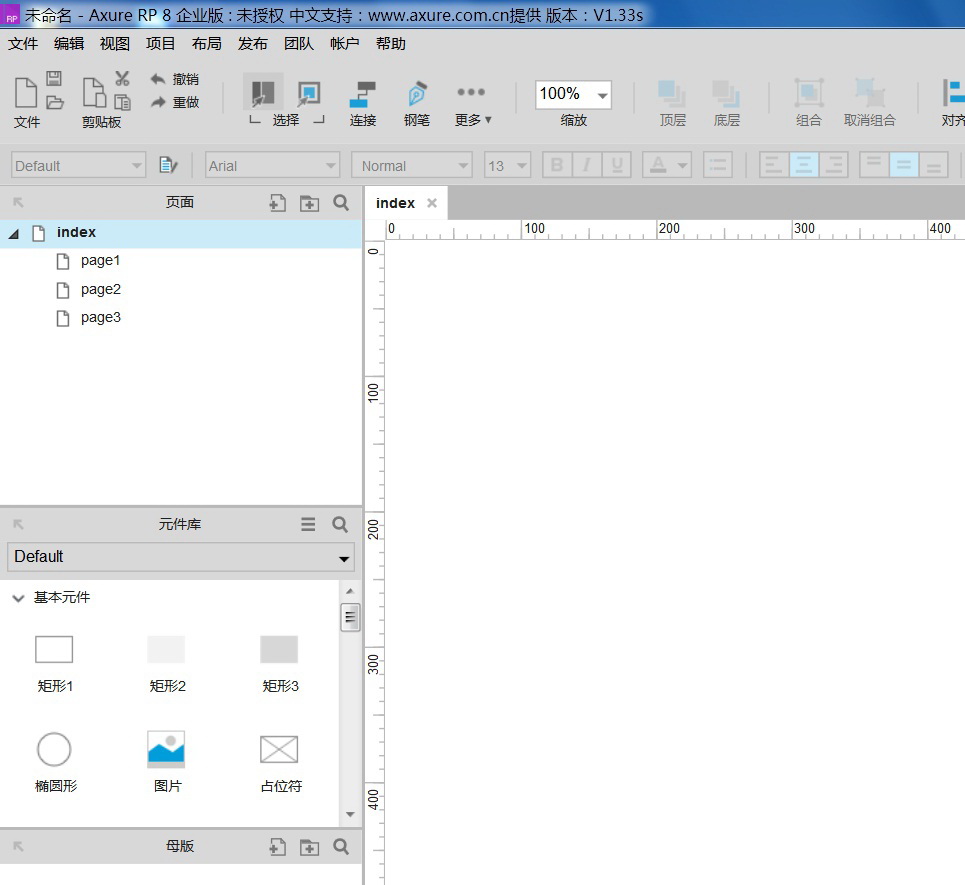Click the Undo (撤销) arrow icon
965x885 pixels.
pos(158,79)
